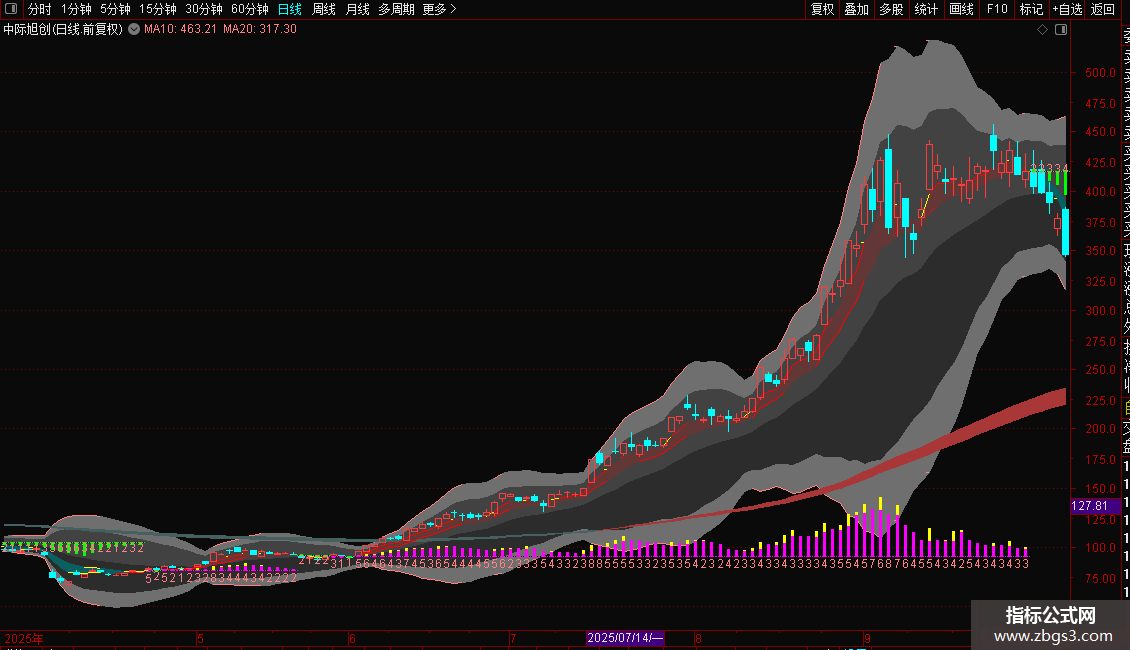Open F10 company information

pyautogui.click(x=997, y=9)
